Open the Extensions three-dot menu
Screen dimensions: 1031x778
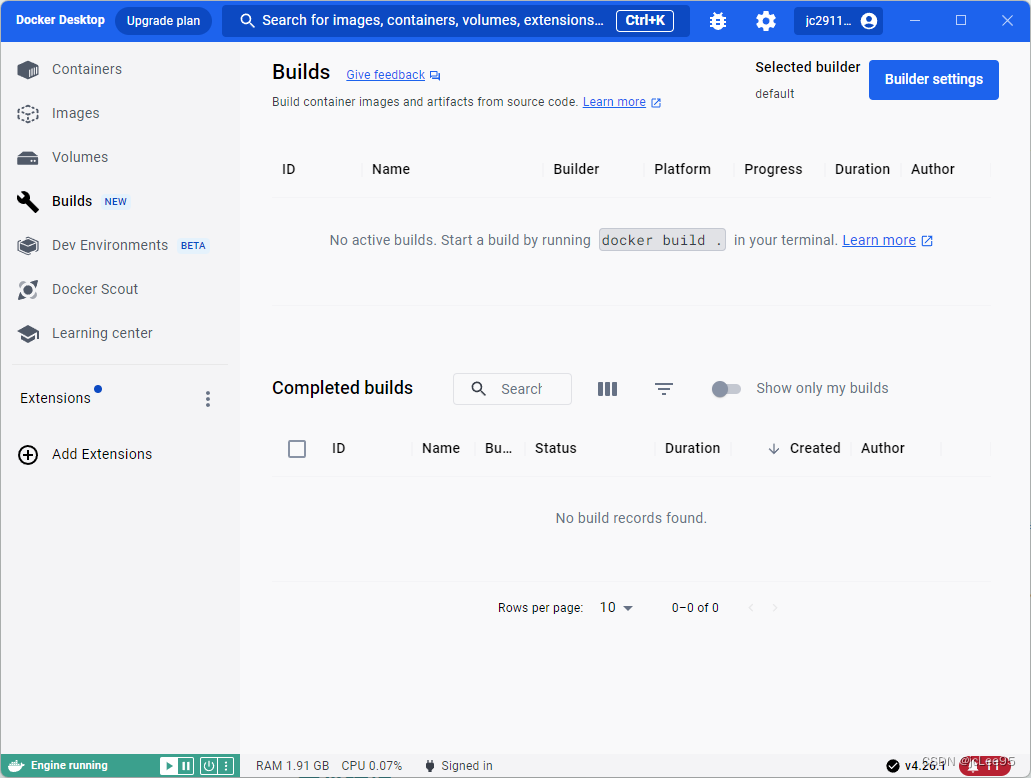(x=208, y=399)
